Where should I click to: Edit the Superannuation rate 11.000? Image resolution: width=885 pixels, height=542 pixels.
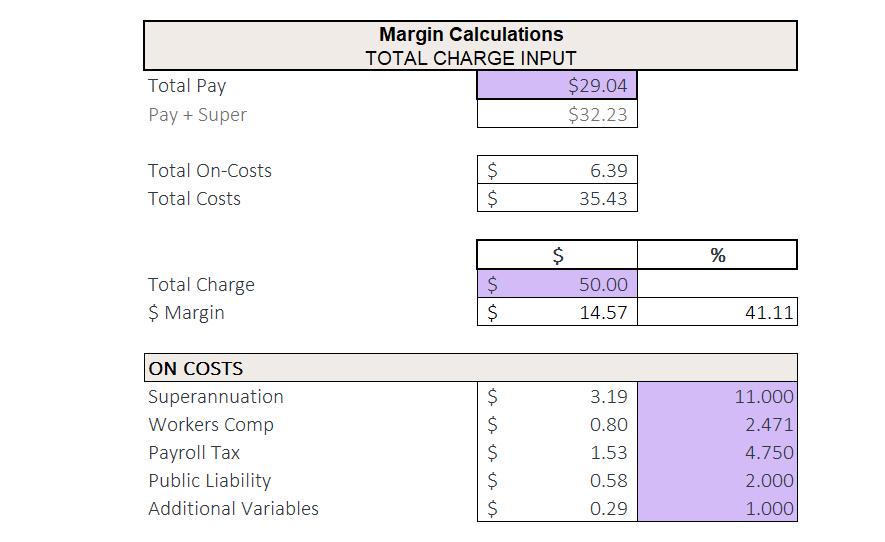716,396
